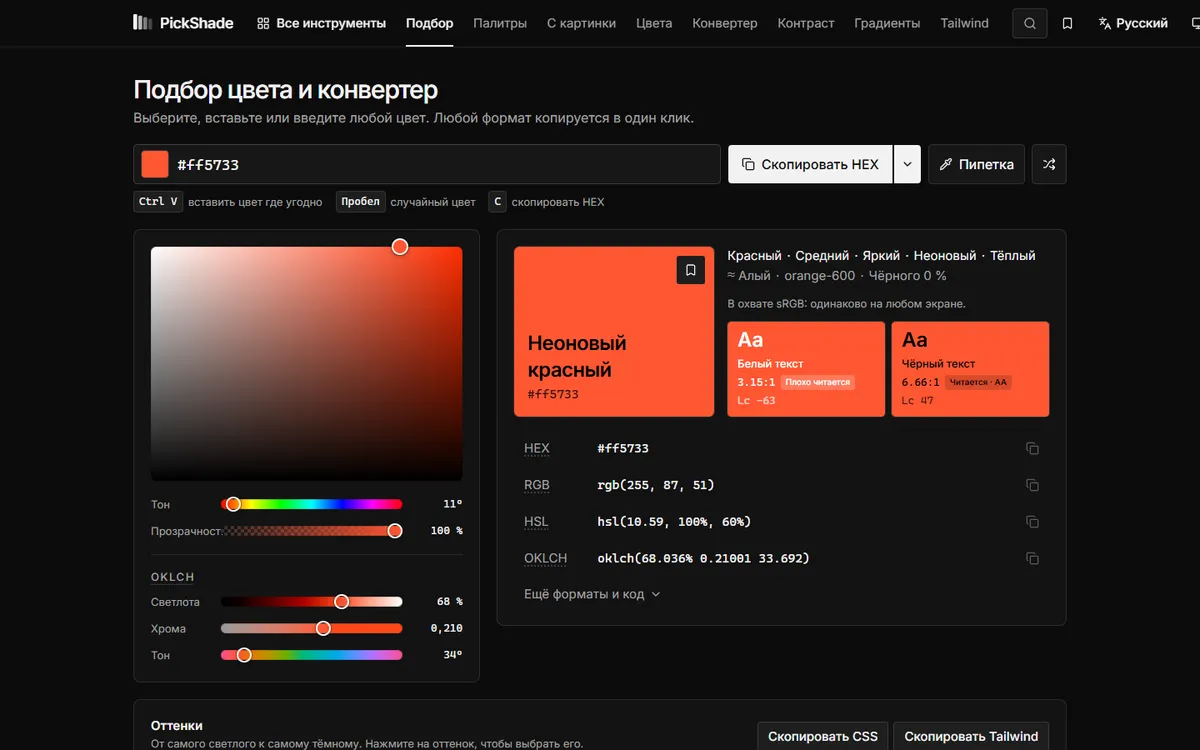Click the hue value 11°
The width and height of the screenshot is (1200, 750).
click(x=452, y=504)
